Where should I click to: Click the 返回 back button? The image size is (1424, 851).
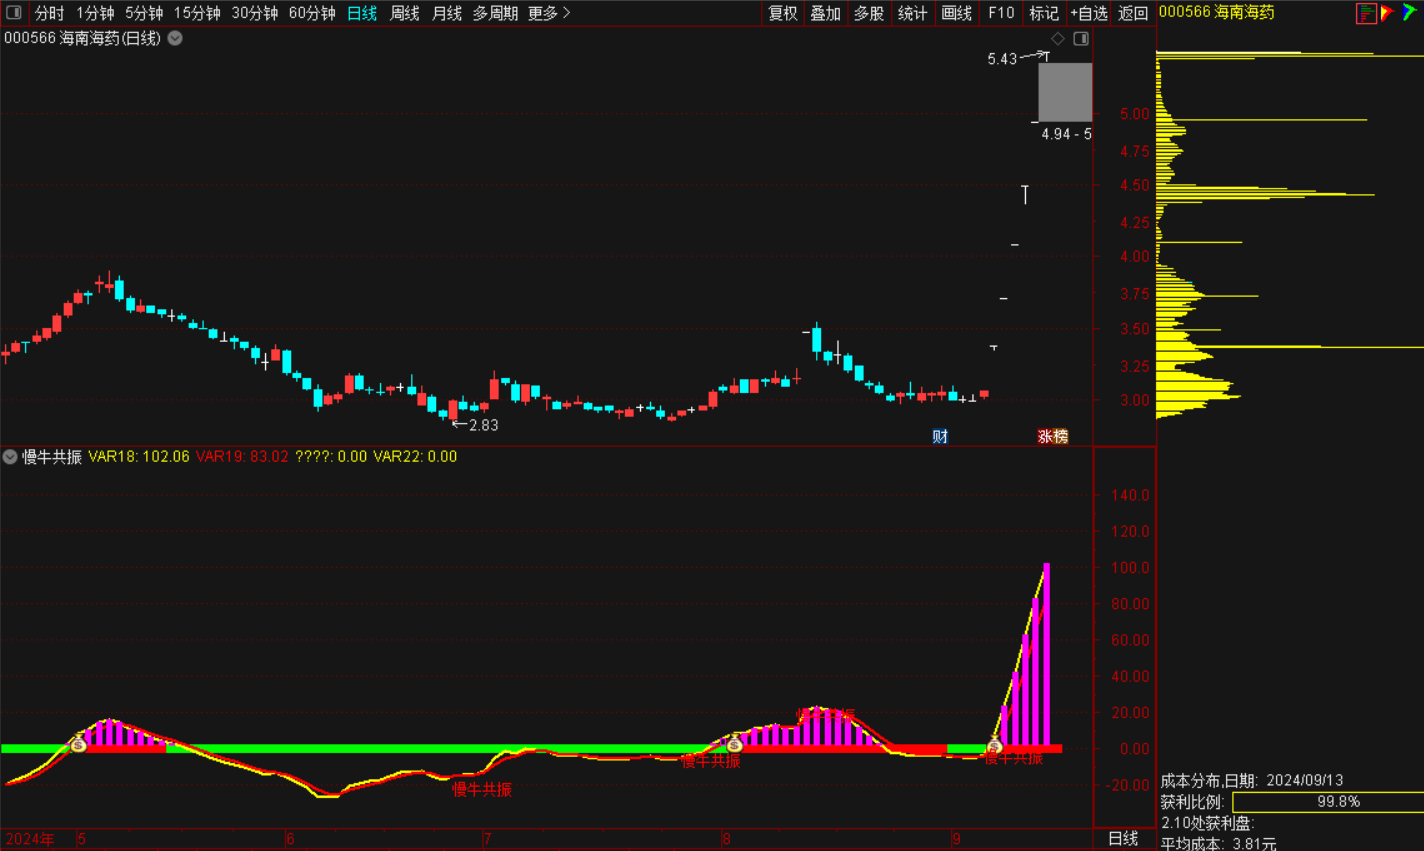(1133, 13)
